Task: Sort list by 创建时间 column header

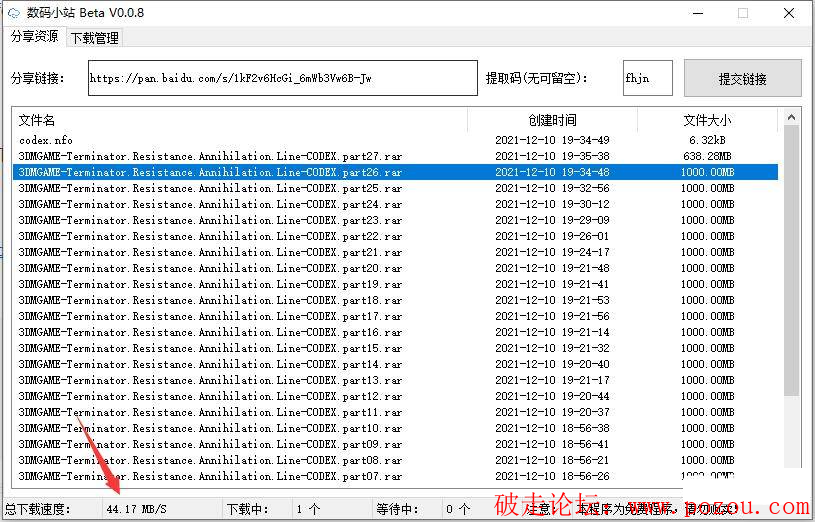Action: (x=553, y=120)
